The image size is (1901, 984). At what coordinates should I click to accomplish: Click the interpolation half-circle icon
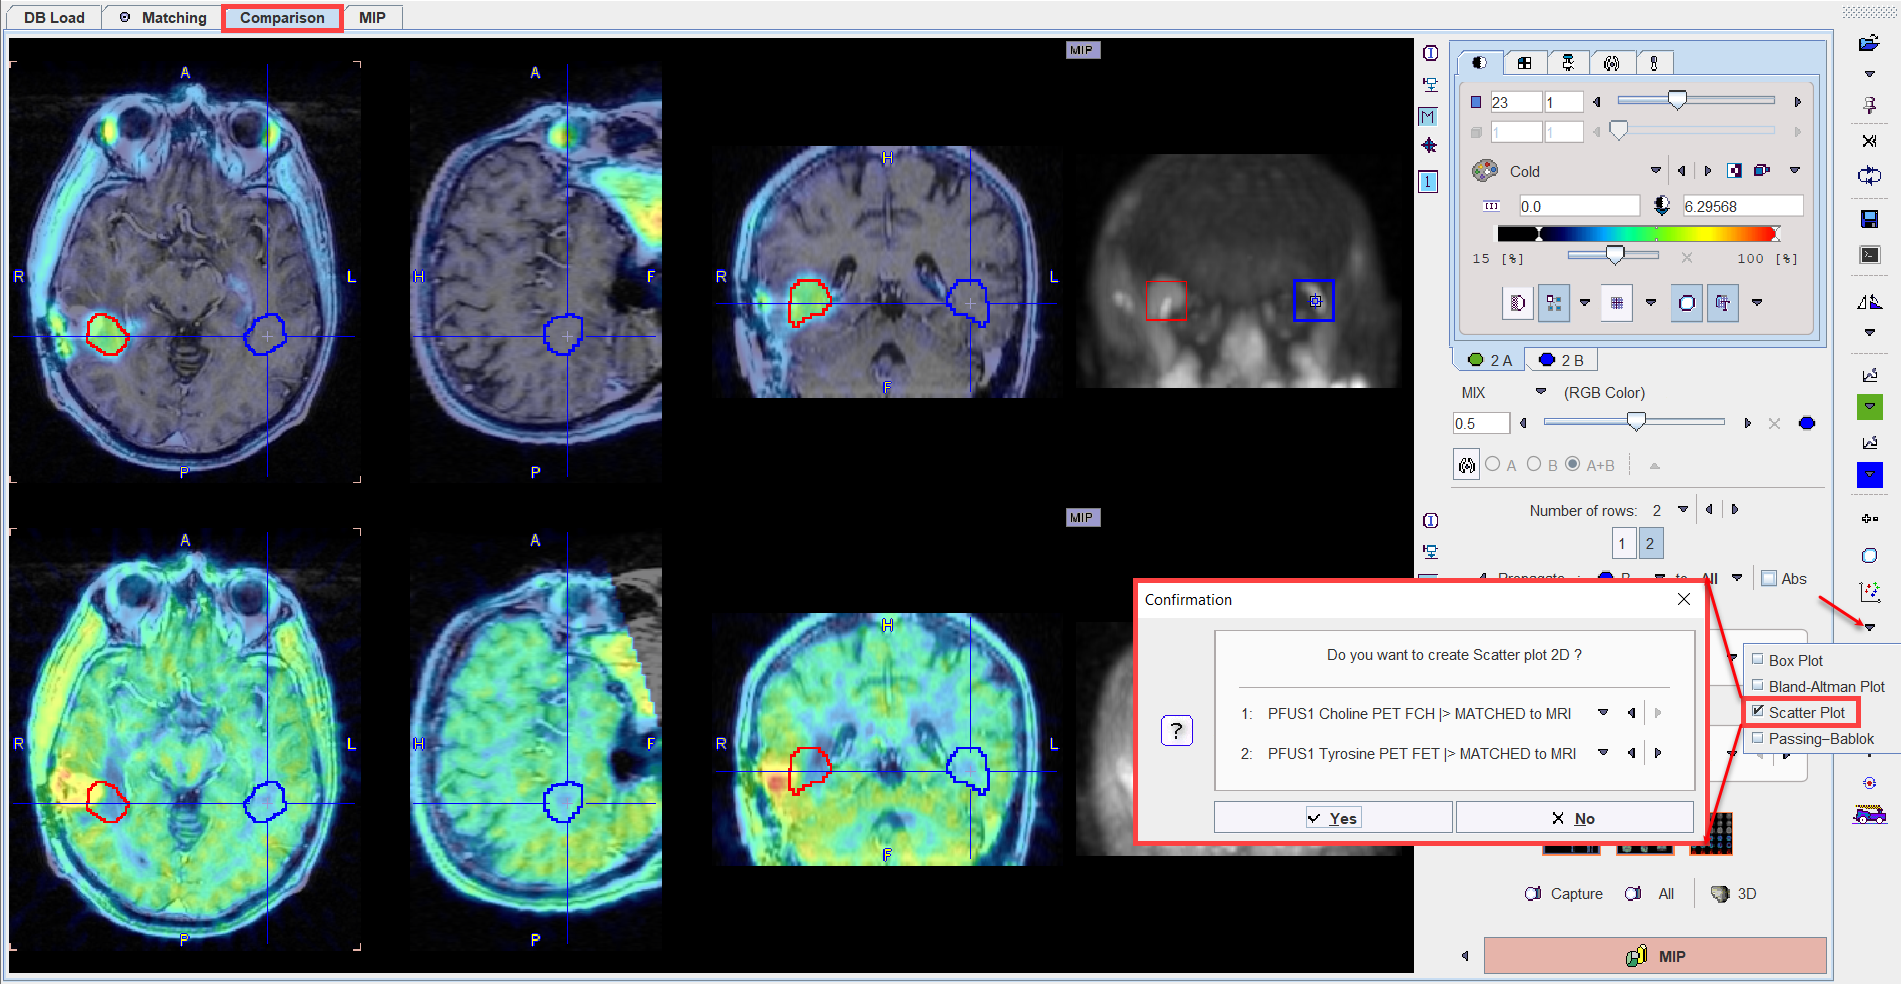(1517, 303)
